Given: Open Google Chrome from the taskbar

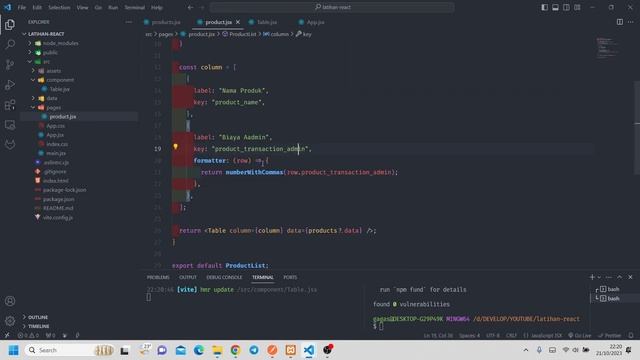Looking at the screenshot, I should tap(236, 350).
